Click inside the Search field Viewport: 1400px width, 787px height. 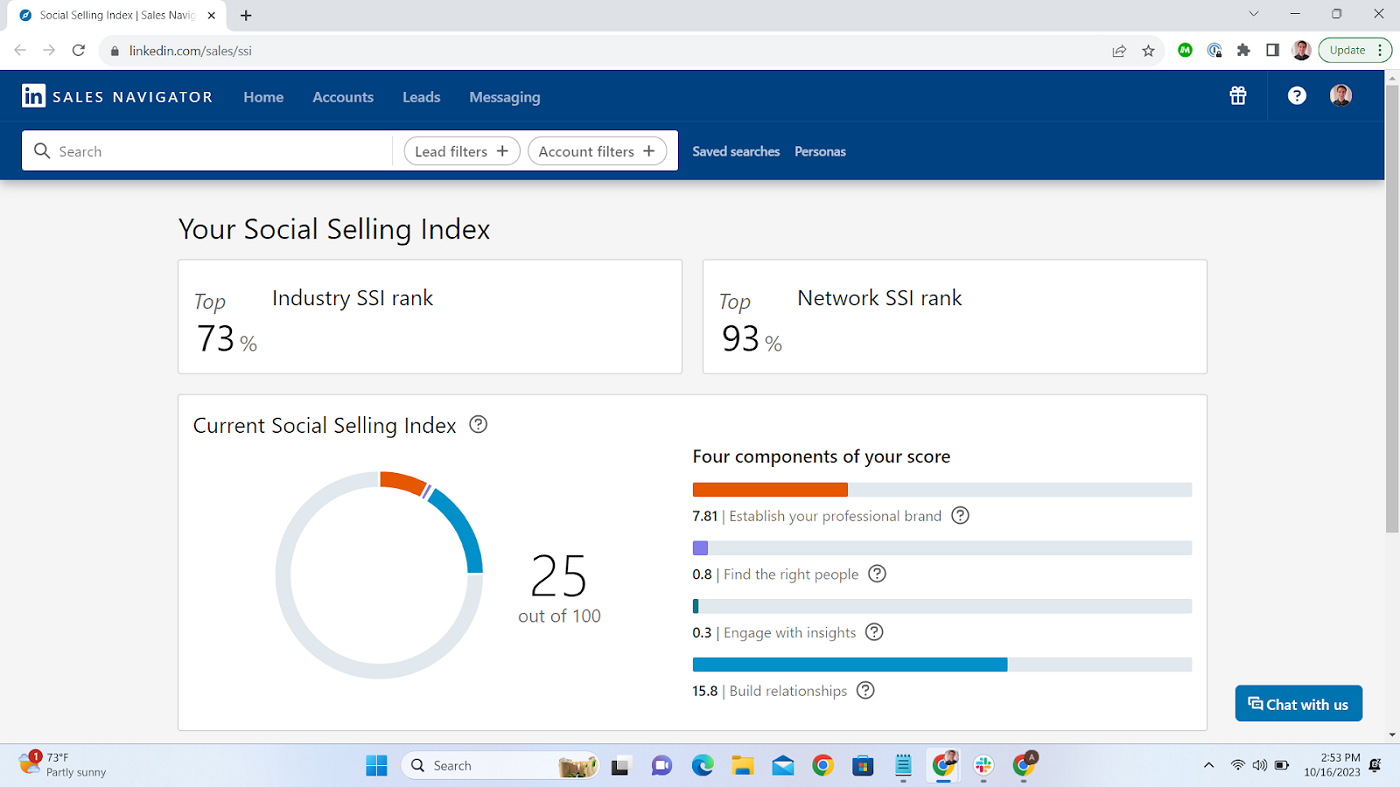pyautogui.click(x=200, y=150)
